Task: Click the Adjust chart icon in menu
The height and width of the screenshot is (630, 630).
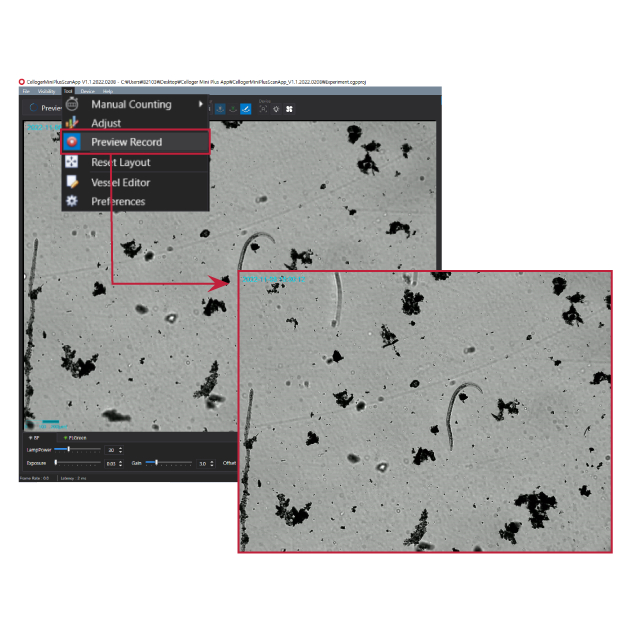Action: (72, 123)
